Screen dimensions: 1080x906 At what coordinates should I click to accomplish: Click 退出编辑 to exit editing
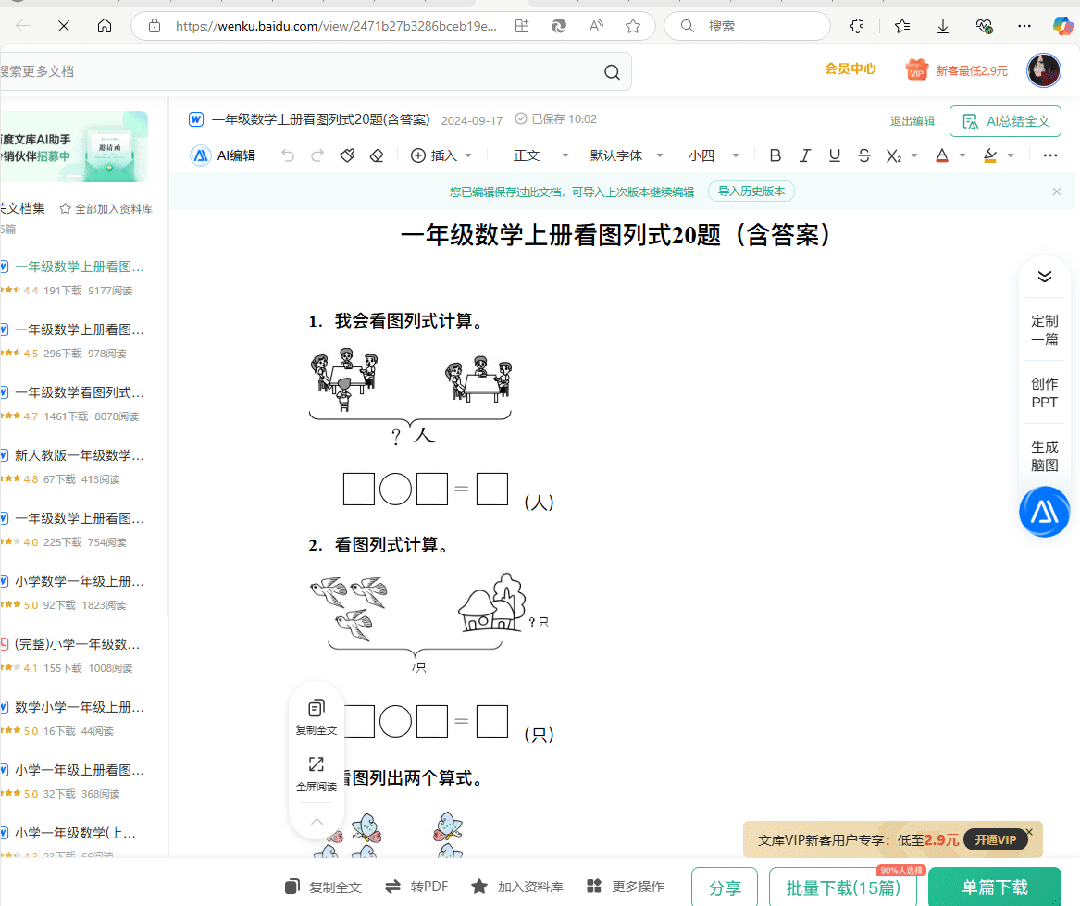point(912,119)
